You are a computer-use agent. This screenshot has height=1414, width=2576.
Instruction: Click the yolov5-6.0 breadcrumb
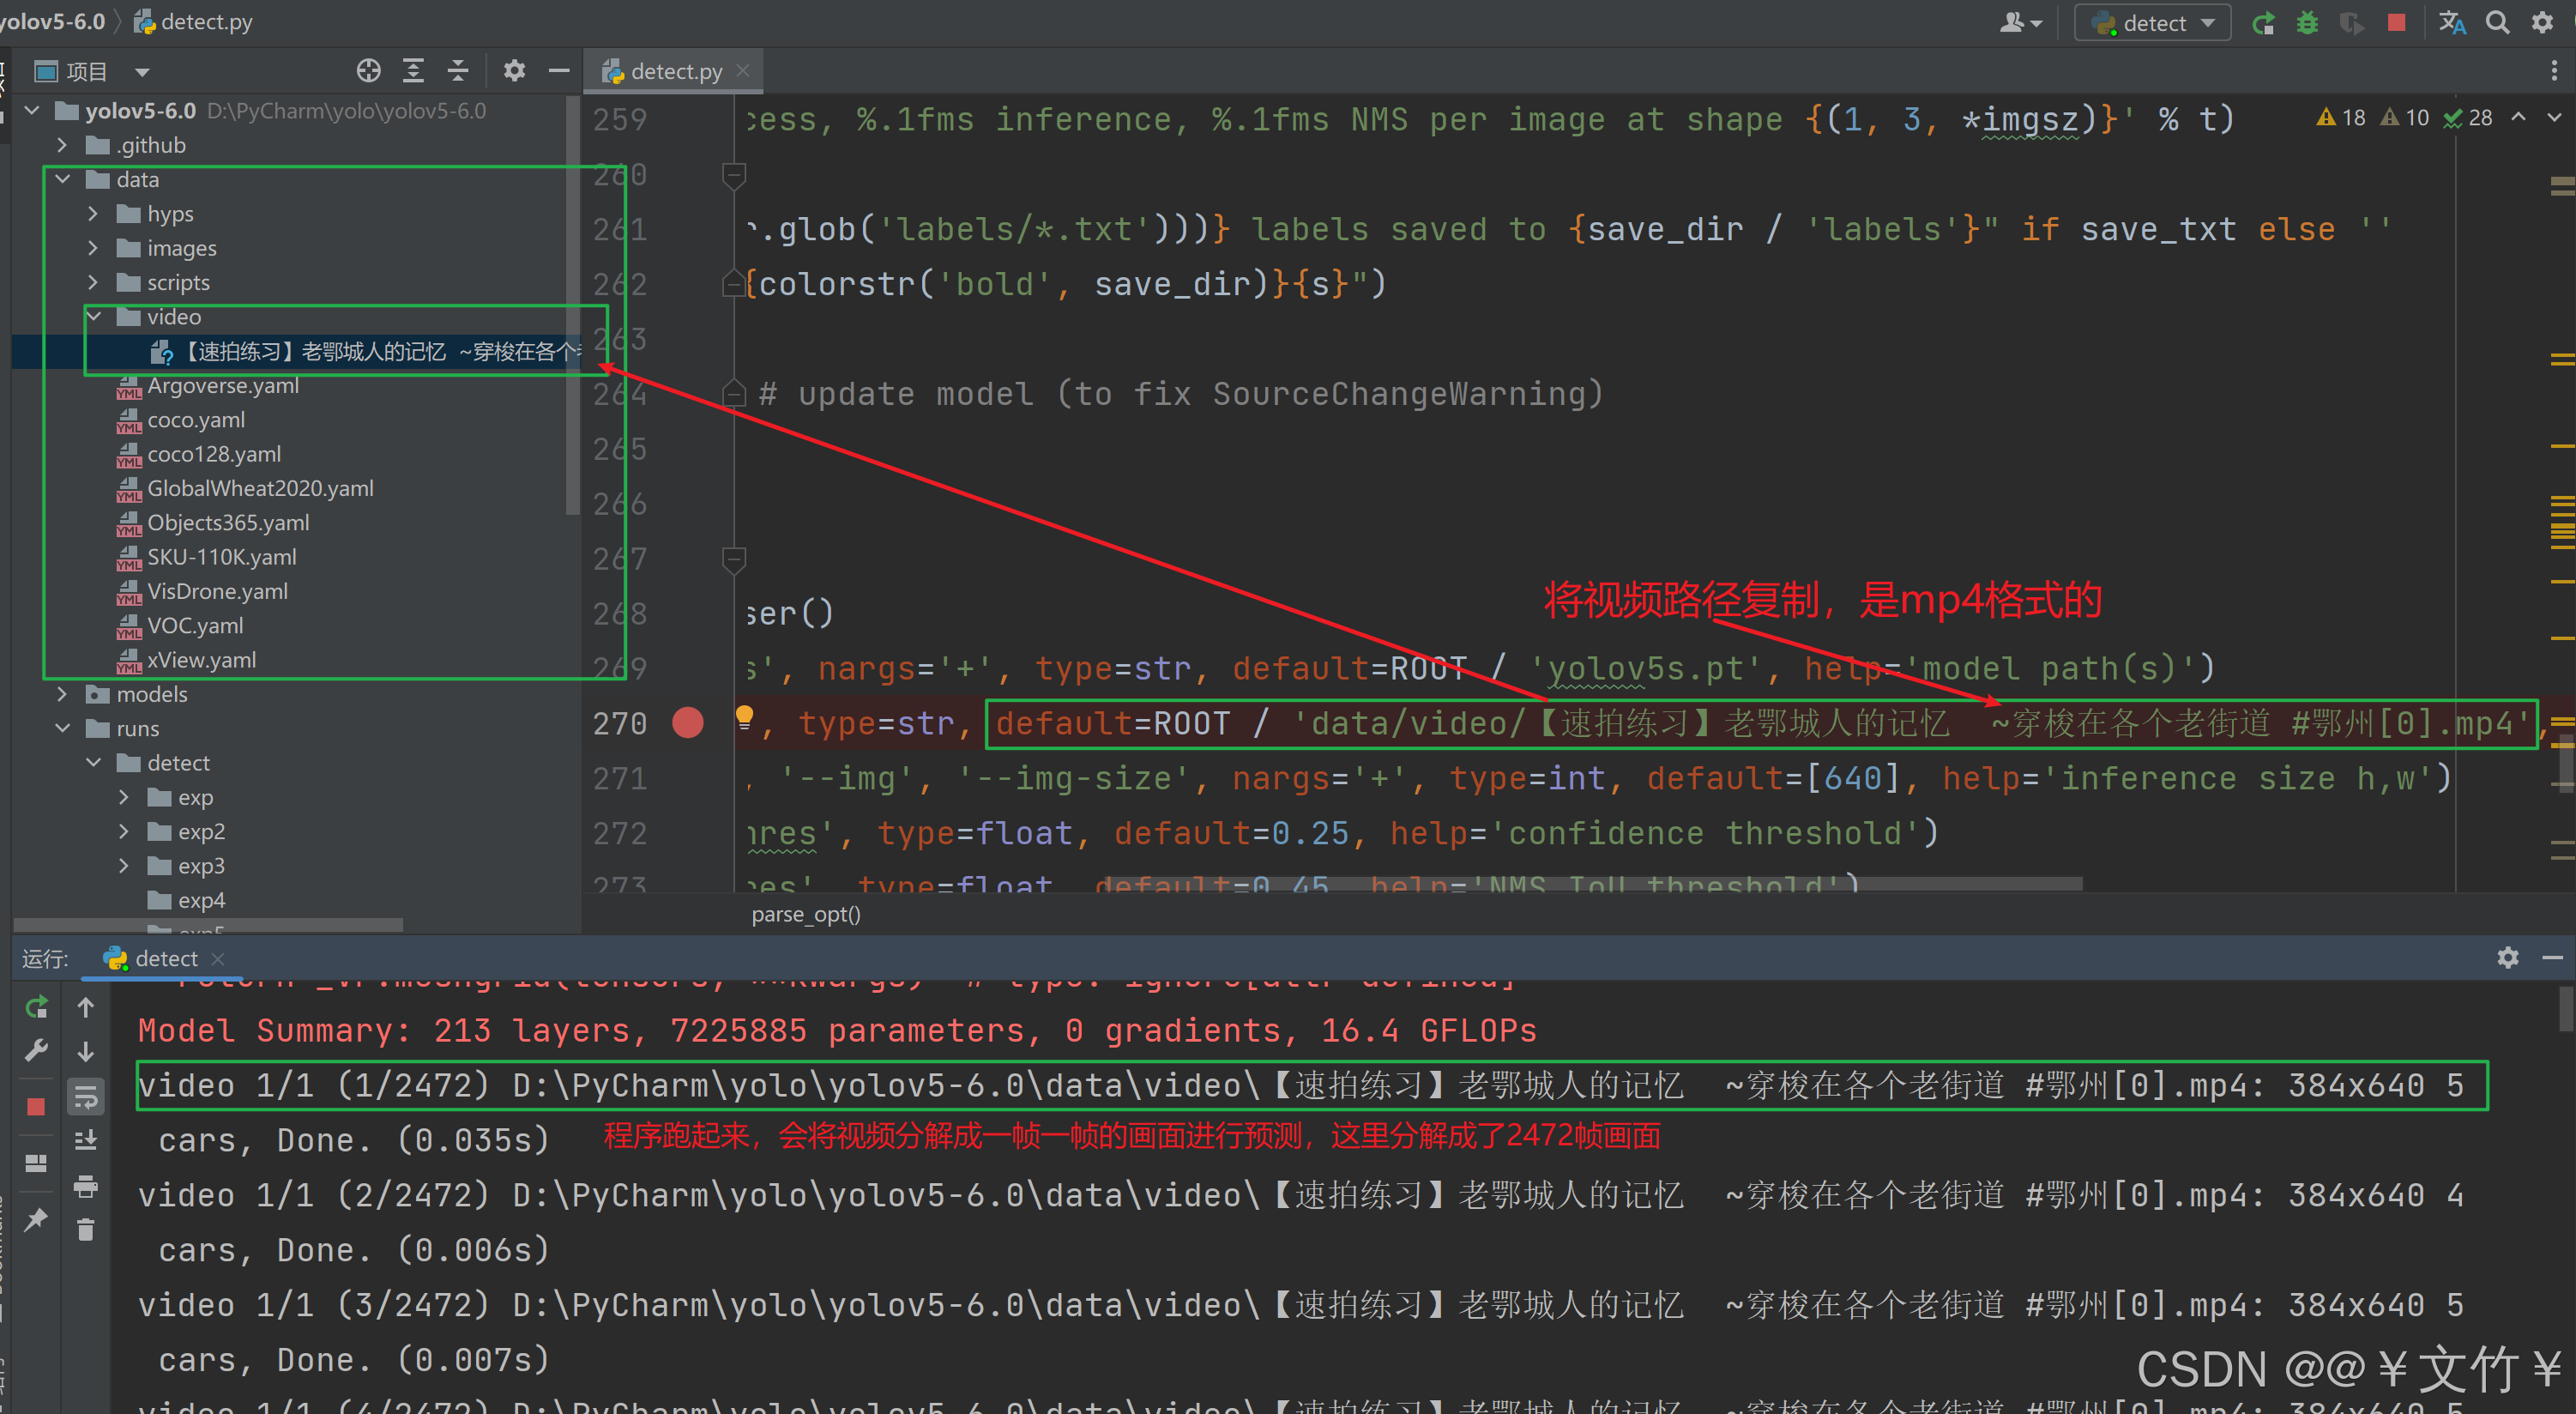pyautogui.click(x=54, y=22)
